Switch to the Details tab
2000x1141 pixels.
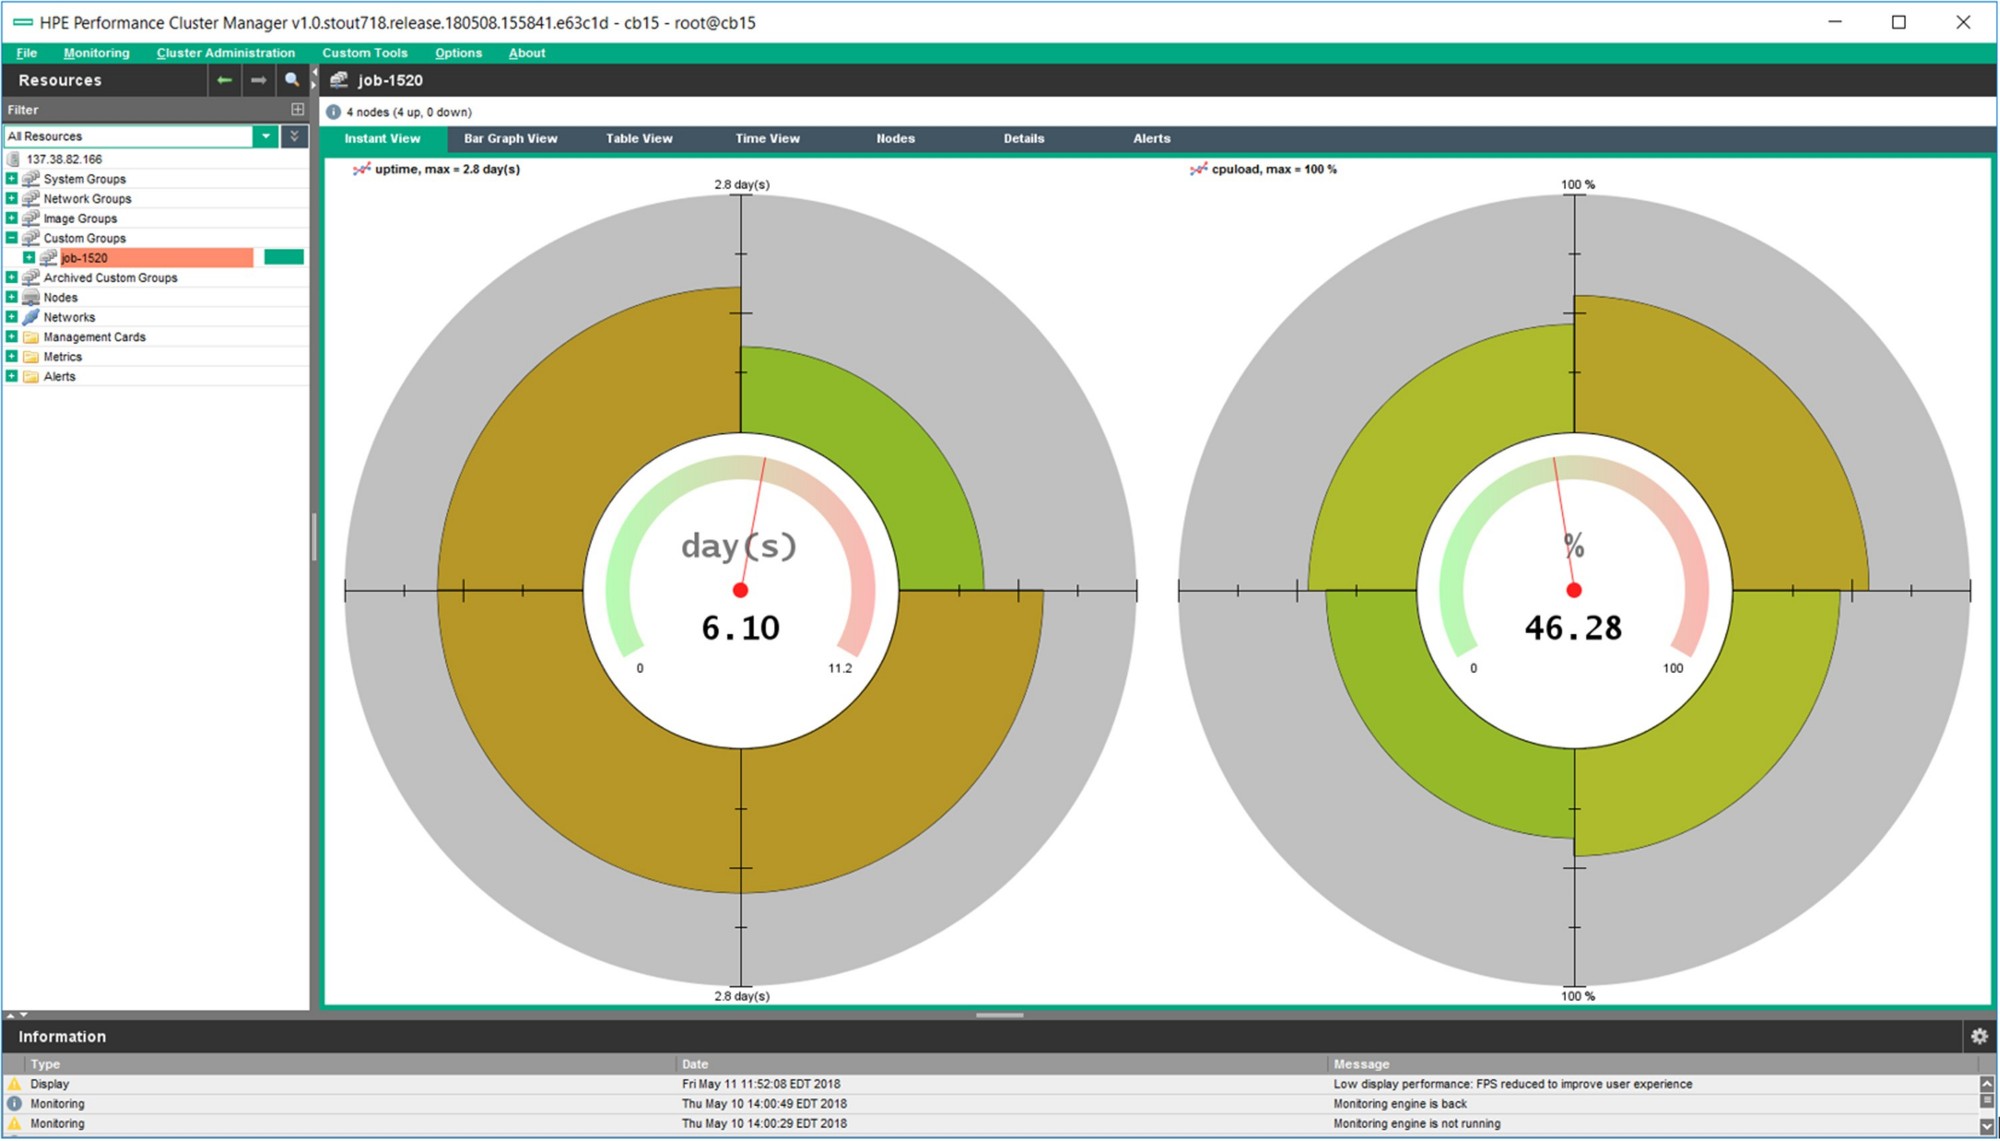[x=1024, y=139]
